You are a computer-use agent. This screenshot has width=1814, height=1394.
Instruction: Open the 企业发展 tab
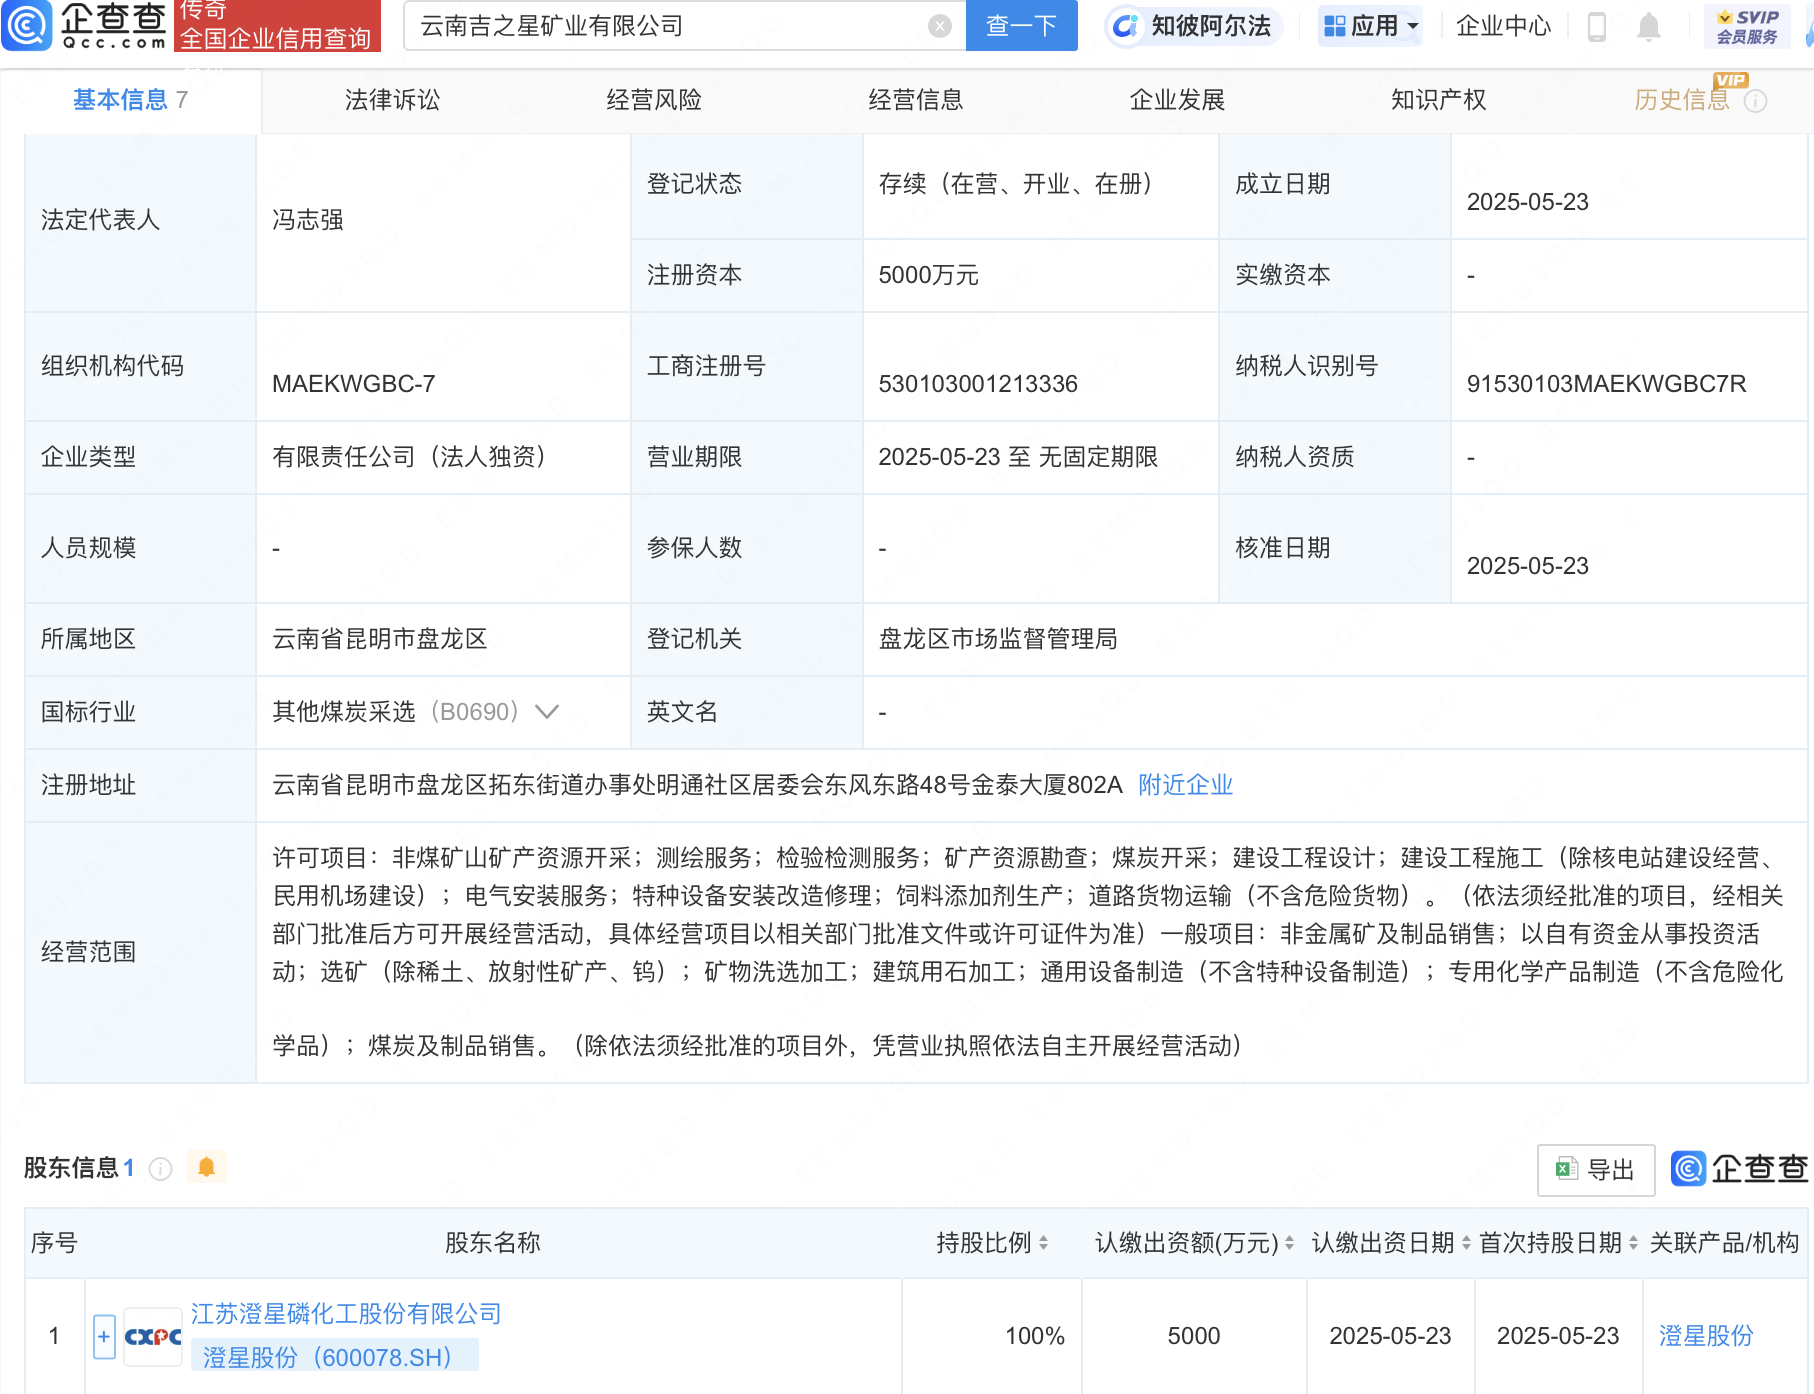point(1178,100)
